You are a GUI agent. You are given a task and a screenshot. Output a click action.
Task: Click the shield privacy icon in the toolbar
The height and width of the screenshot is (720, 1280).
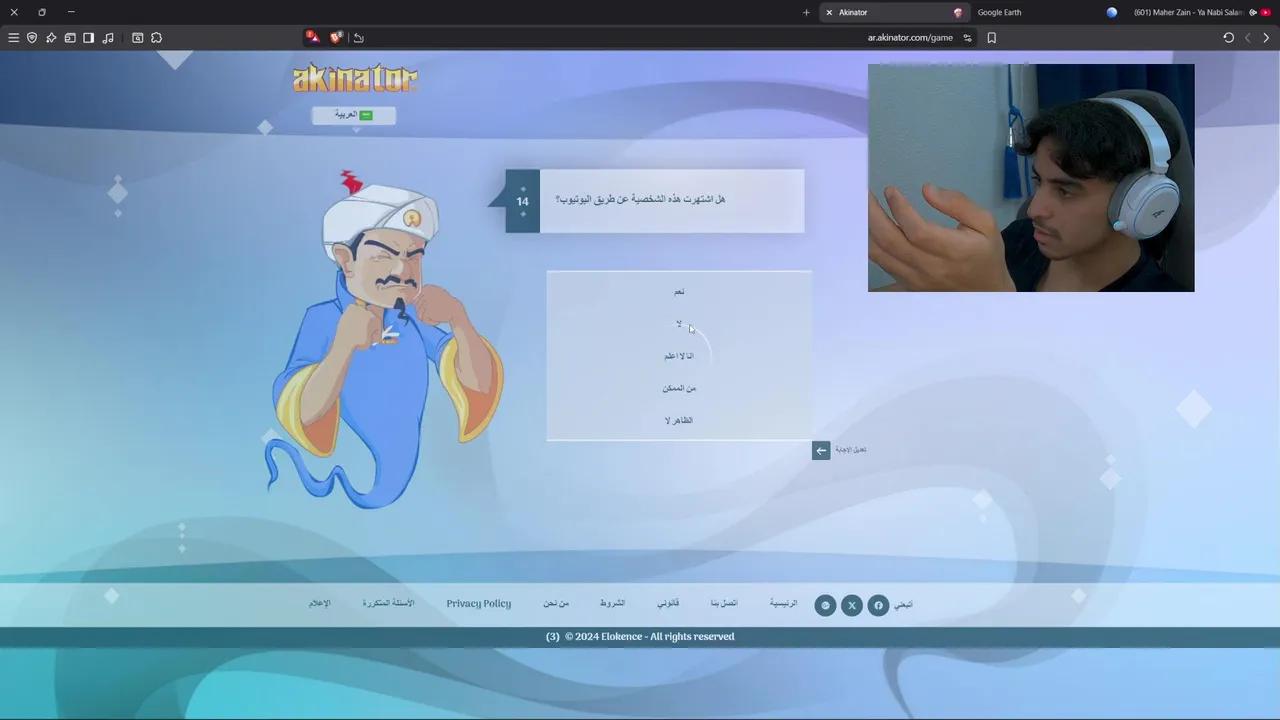point(32,38)
